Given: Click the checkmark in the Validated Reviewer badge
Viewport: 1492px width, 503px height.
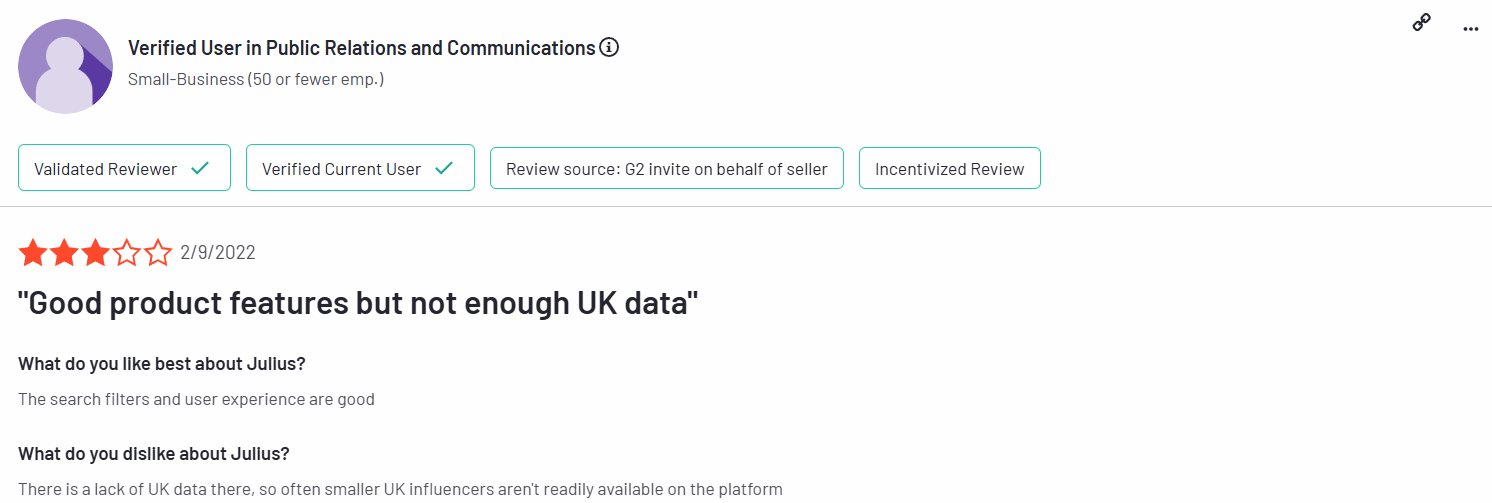Looking at the screenshot, I should [x=200, y=168].
